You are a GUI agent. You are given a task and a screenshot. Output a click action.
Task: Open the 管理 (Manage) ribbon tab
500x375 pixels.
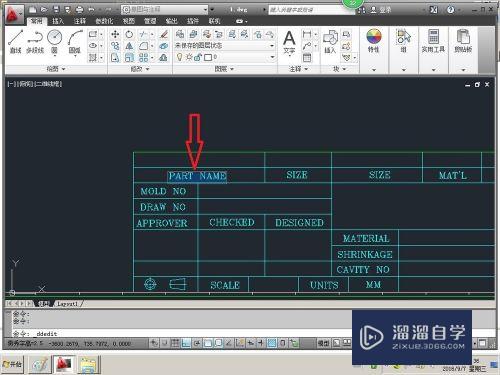(x=150, y=21)
